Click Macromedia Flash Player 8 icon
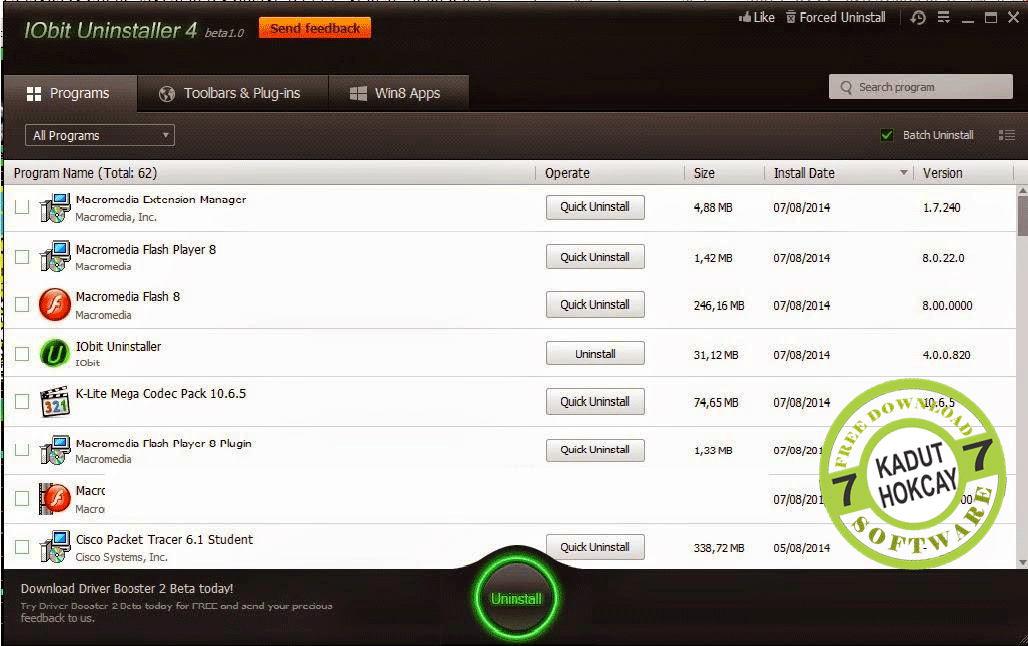Image resolution: width=1028 pixels, height=646 pixels. 54,256
